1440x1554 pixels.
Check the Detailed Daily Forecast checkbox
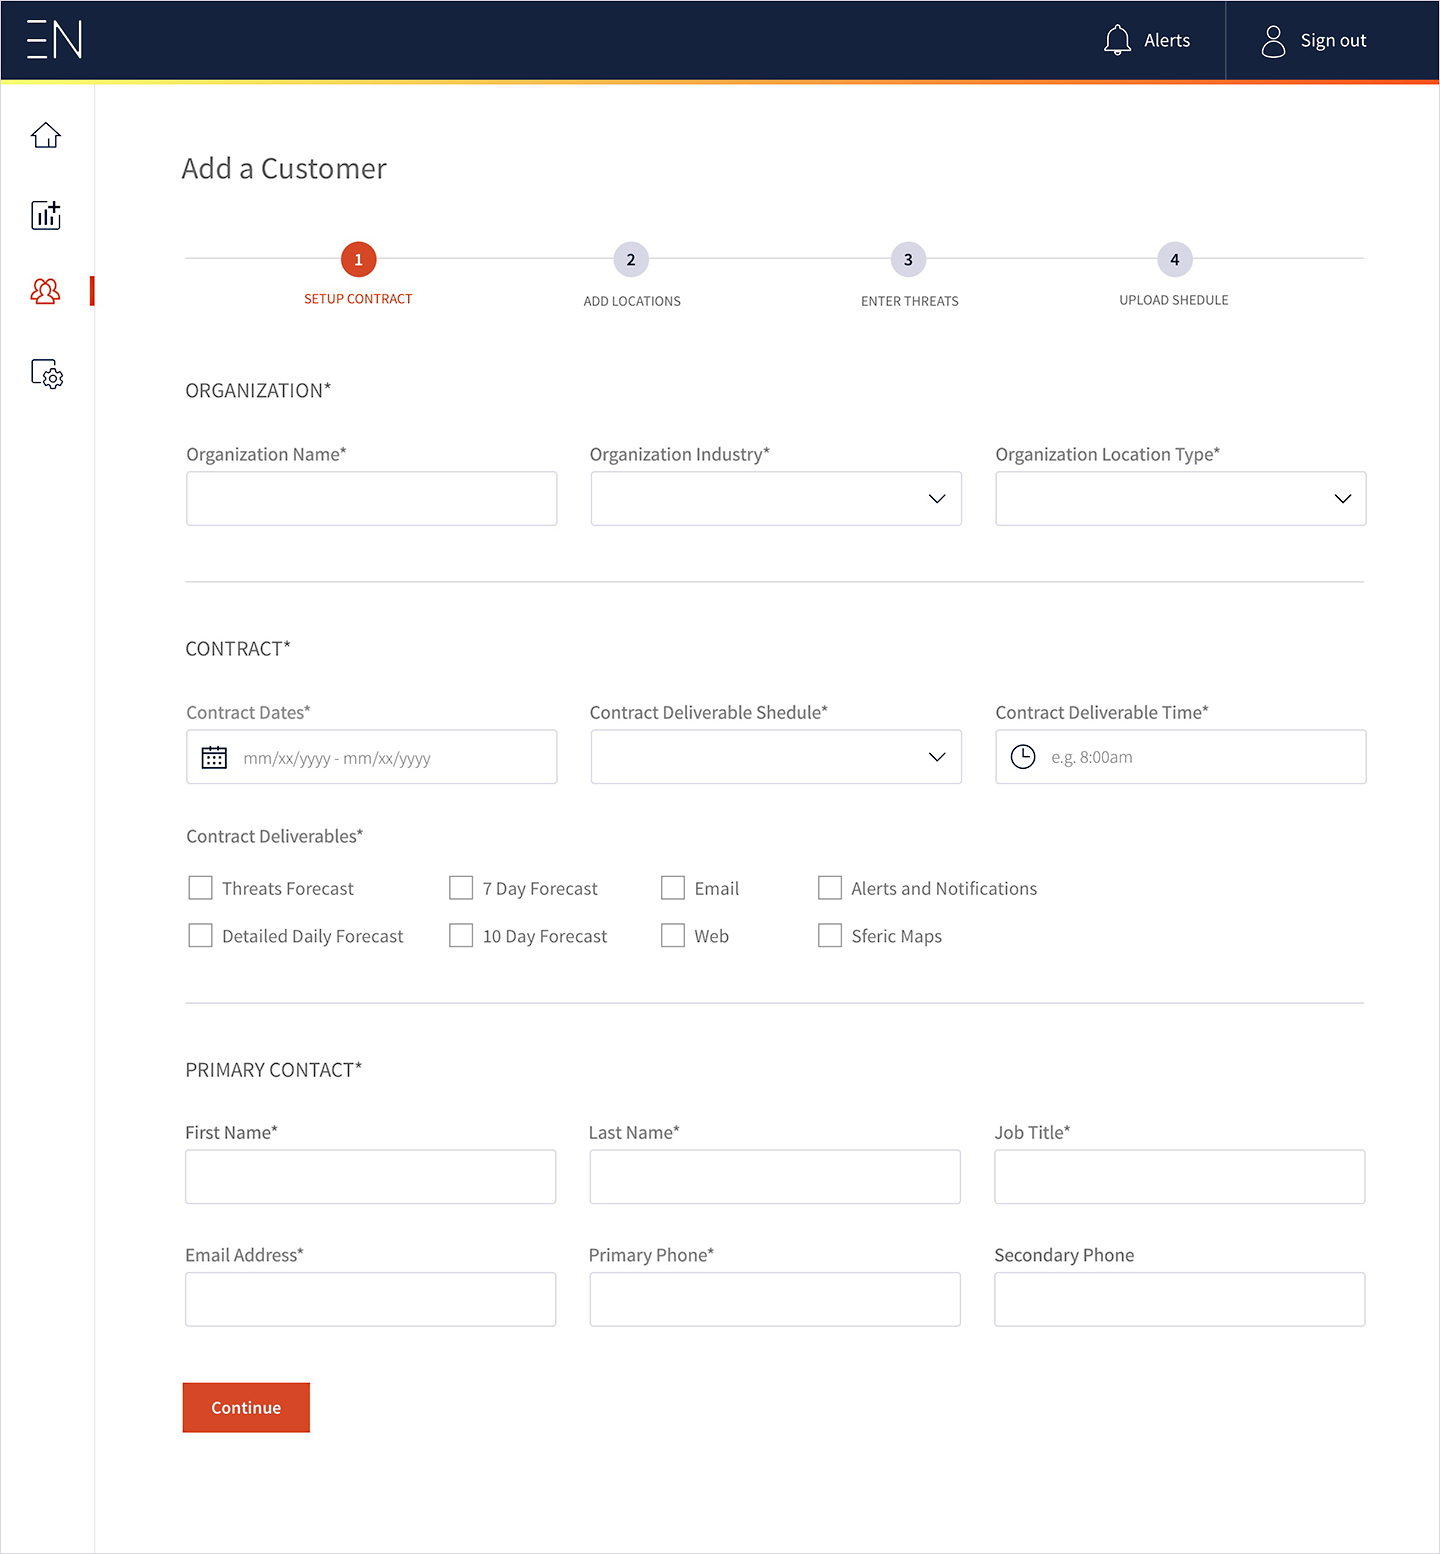(x=201, y=935)
